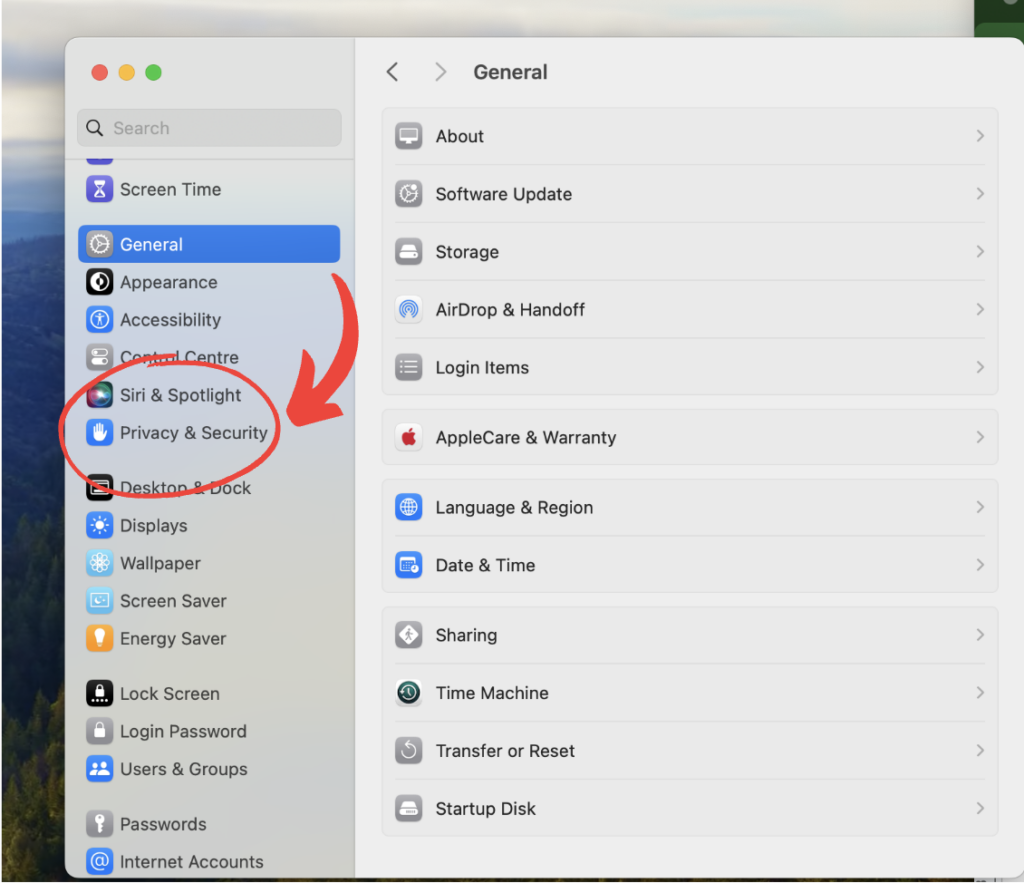Open Control Centre settings
The image size is (1024, 883).
click(x=180, y=357)
